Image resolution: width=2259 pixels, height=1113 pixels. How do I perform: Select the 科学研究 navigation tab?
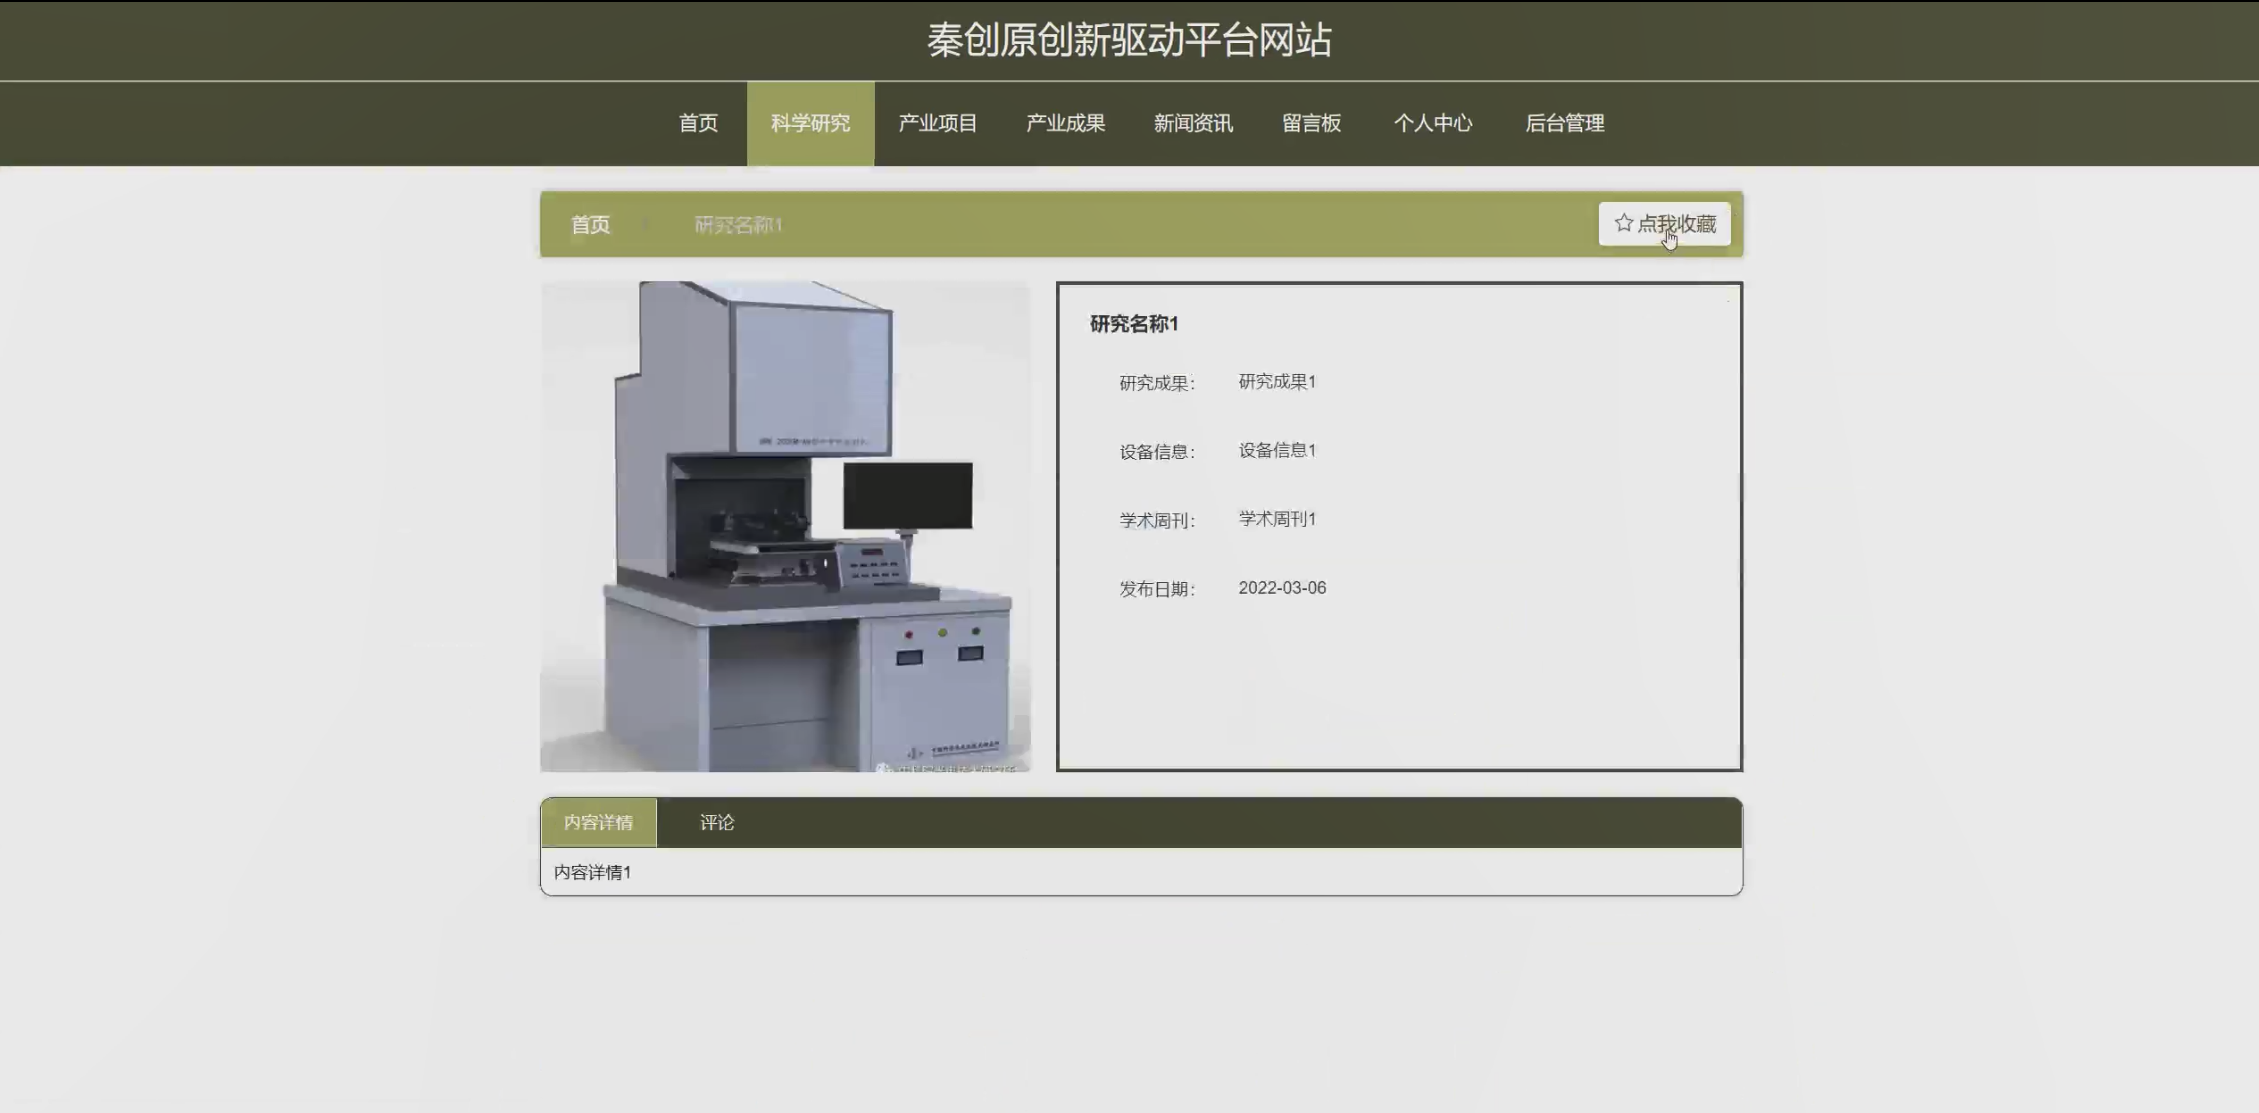pyautogui.click(x=810, y=123)
